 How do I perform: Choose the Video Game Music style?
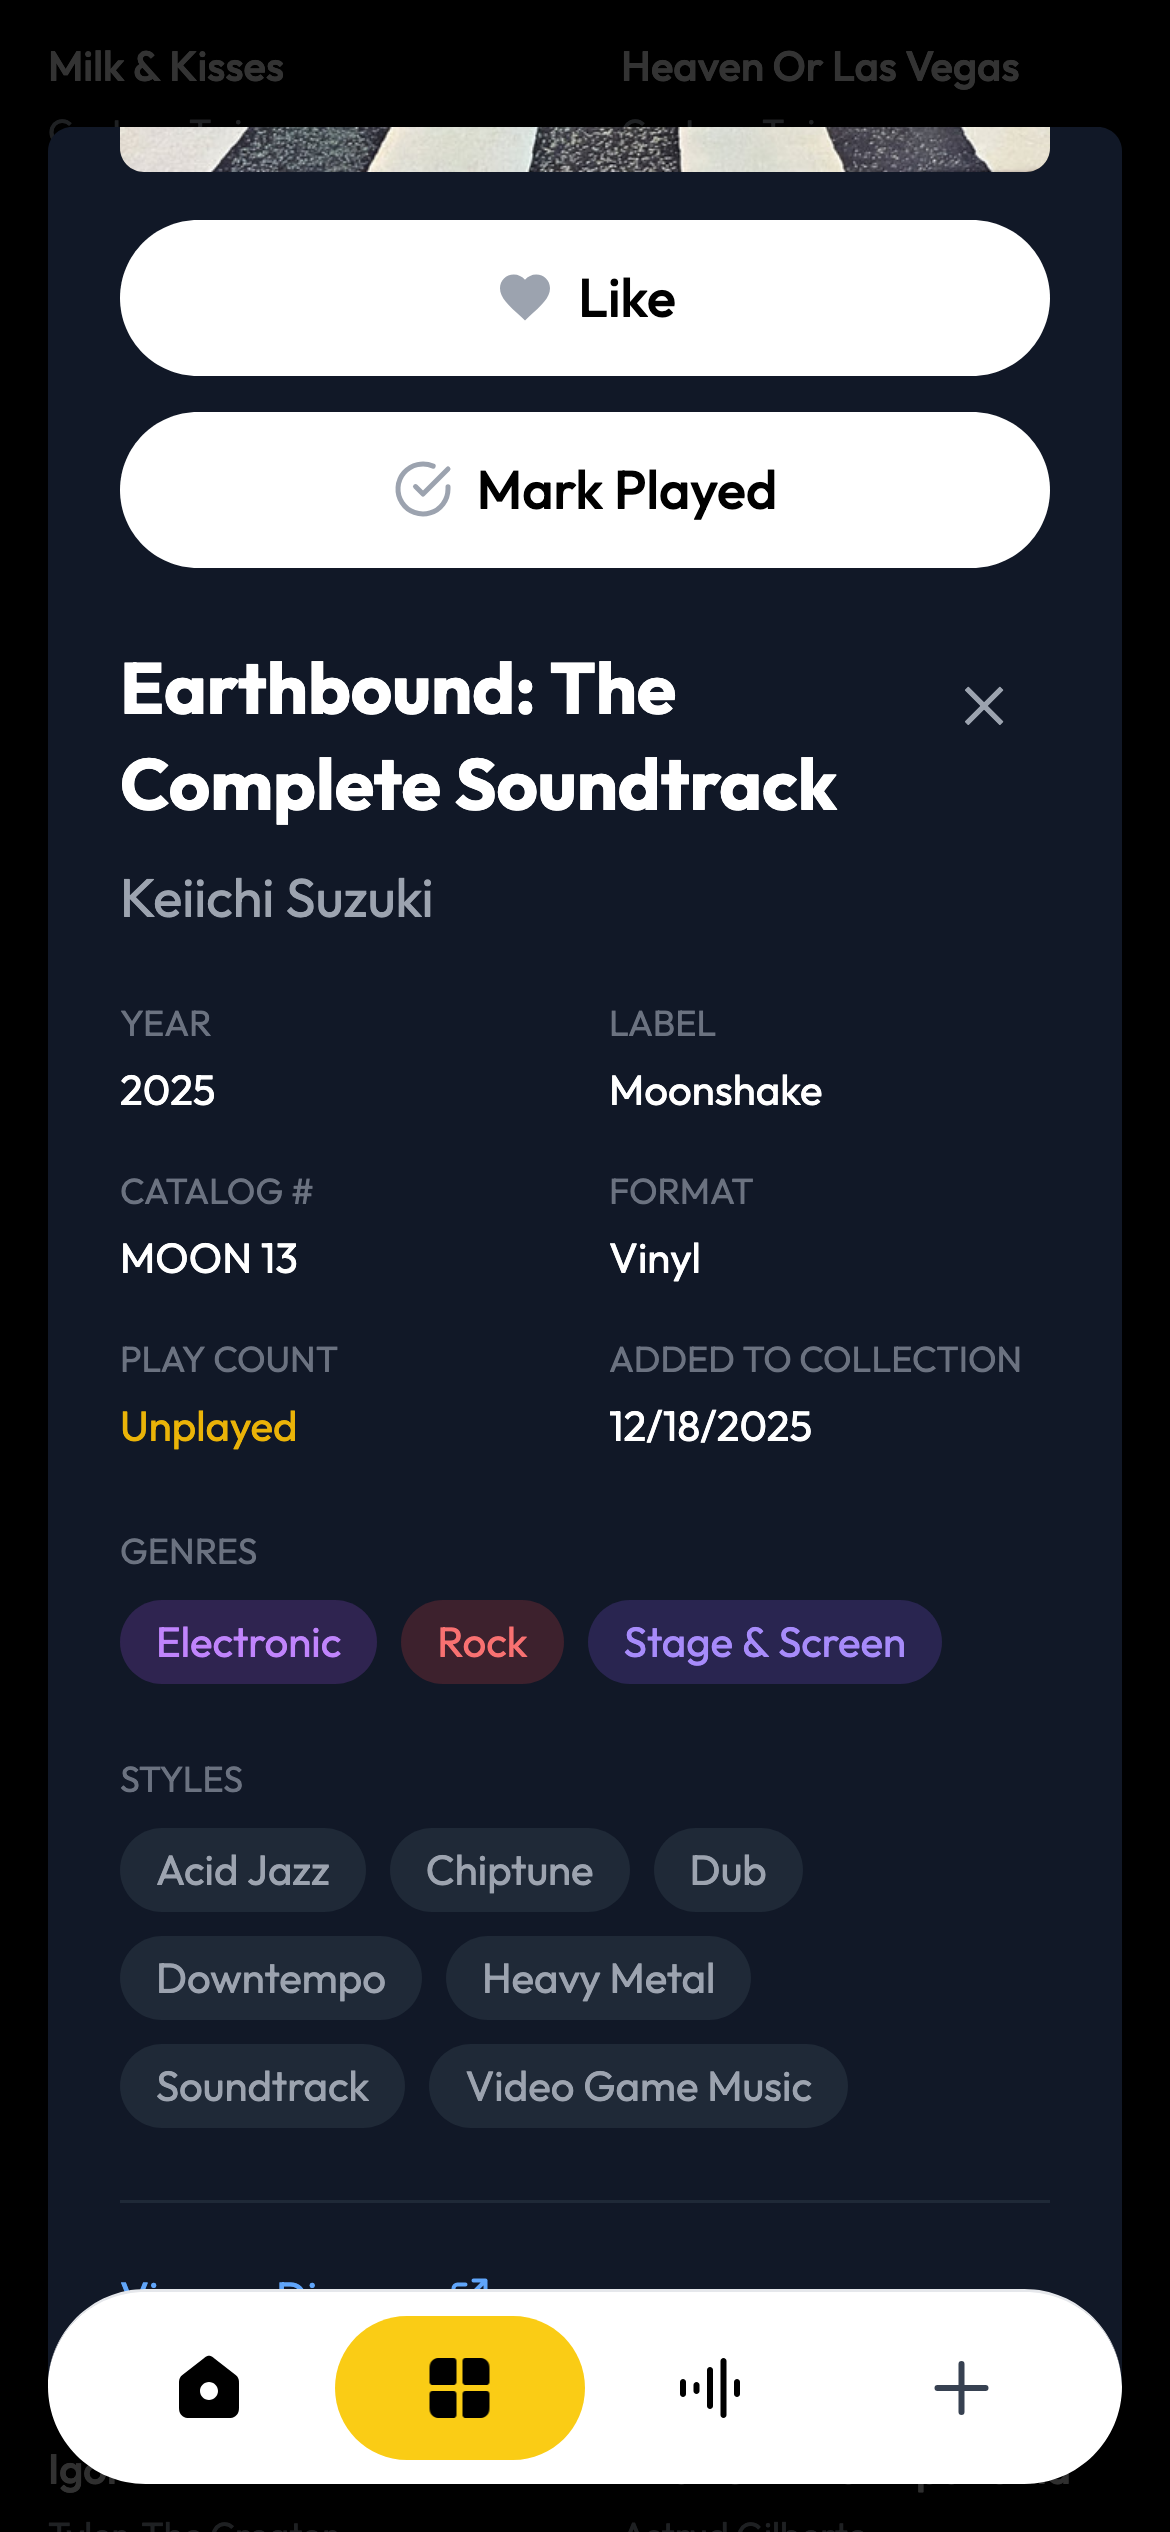coord(638,2087)
